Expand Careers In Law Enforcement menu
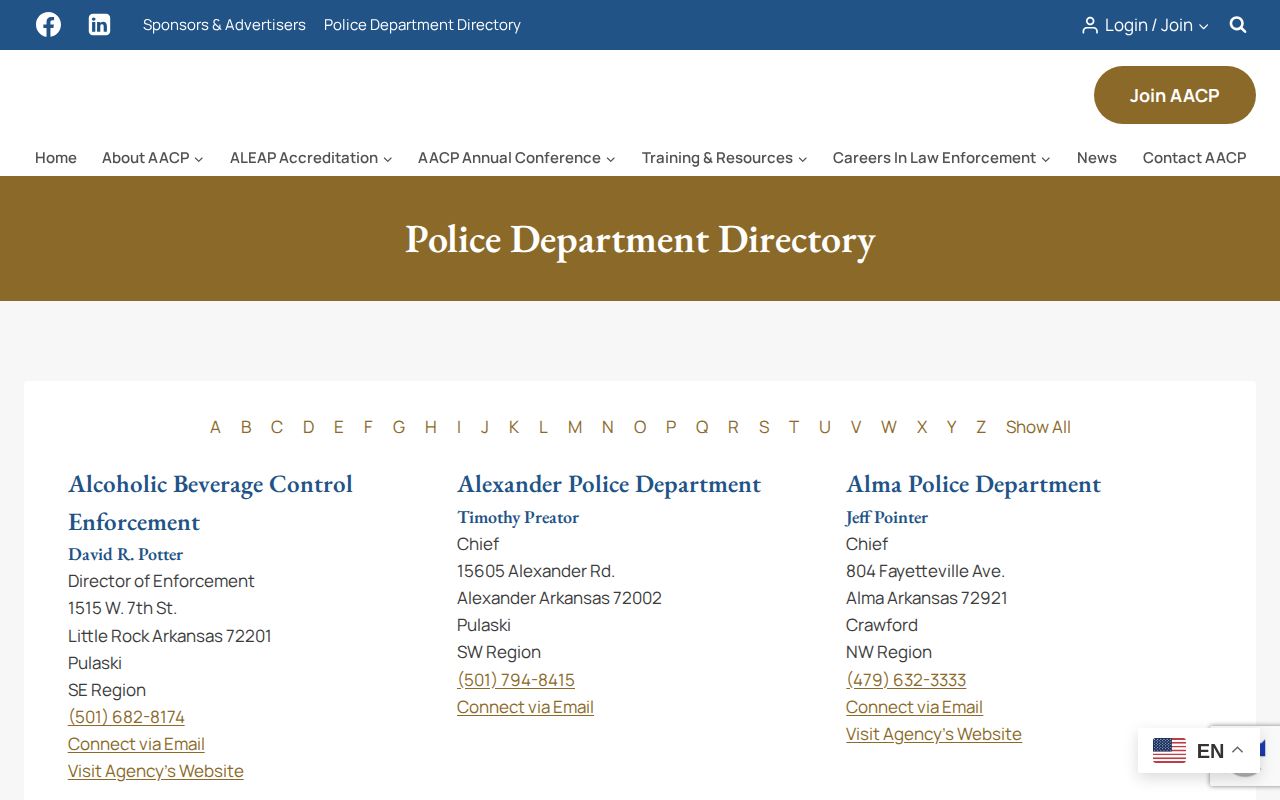 coord(942,158)
